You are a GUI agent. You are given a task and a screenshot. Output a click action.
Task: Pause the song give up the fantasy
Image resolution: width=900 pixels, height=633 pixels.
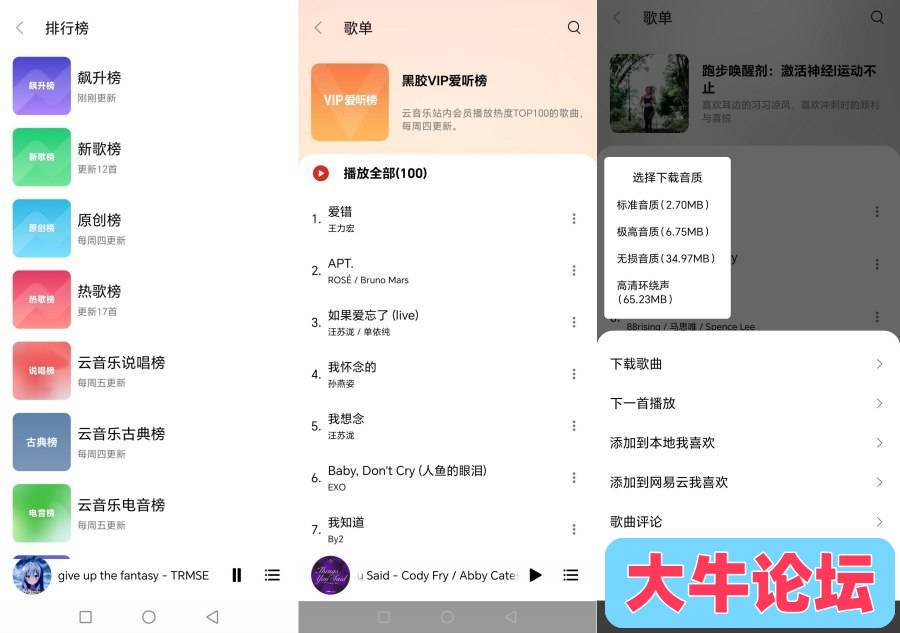coord(236,575)
